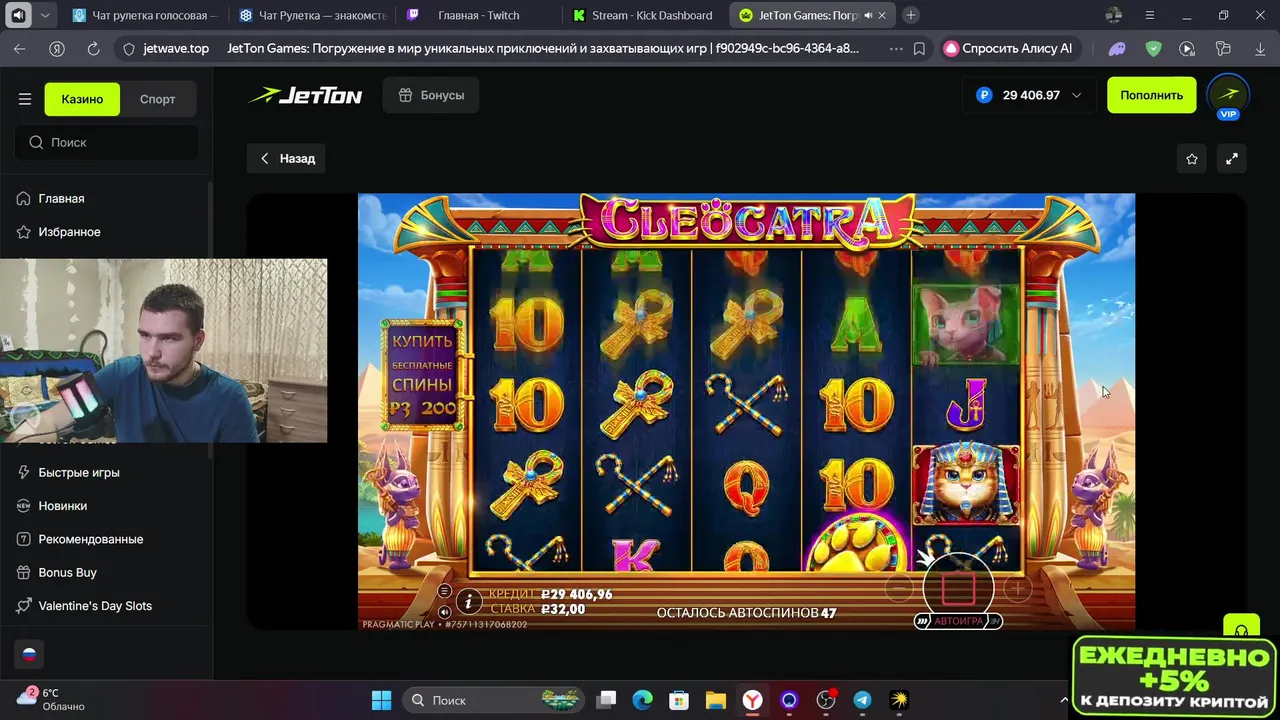Open the VIP profile avatar
Screen dimensions: 1280x720
[x=1229, y=96]
